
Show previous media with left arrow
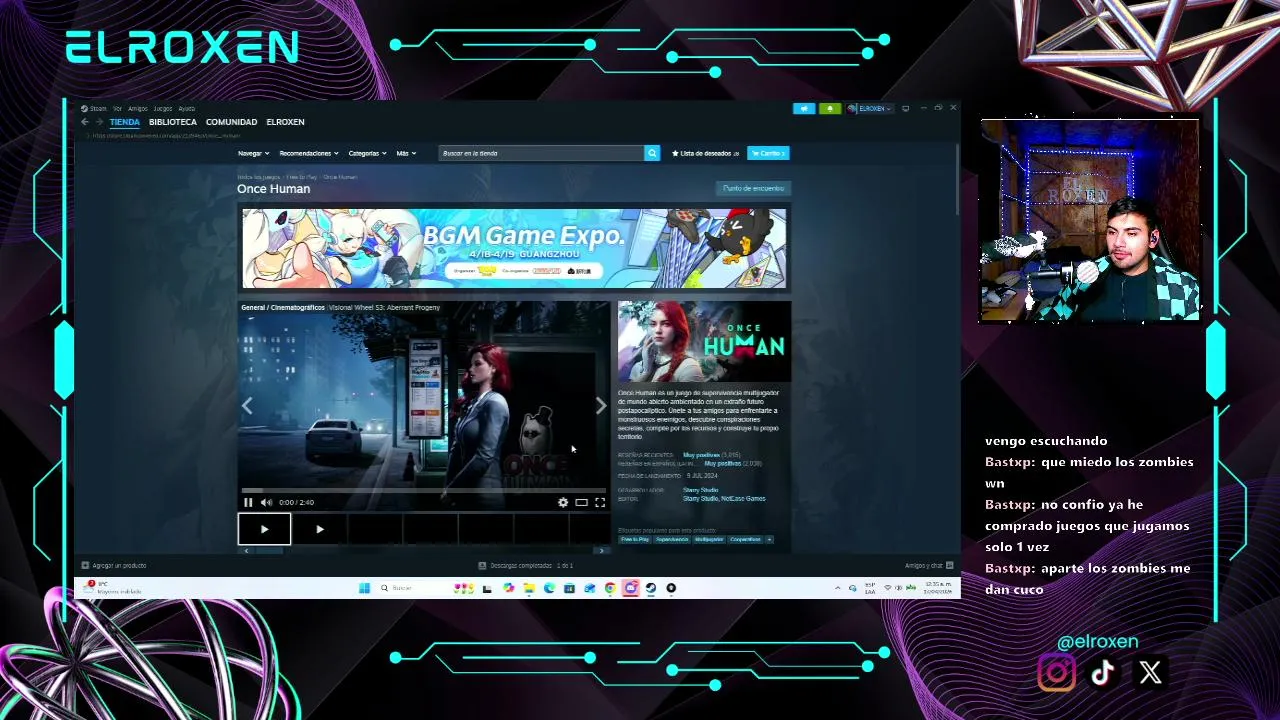247,405
